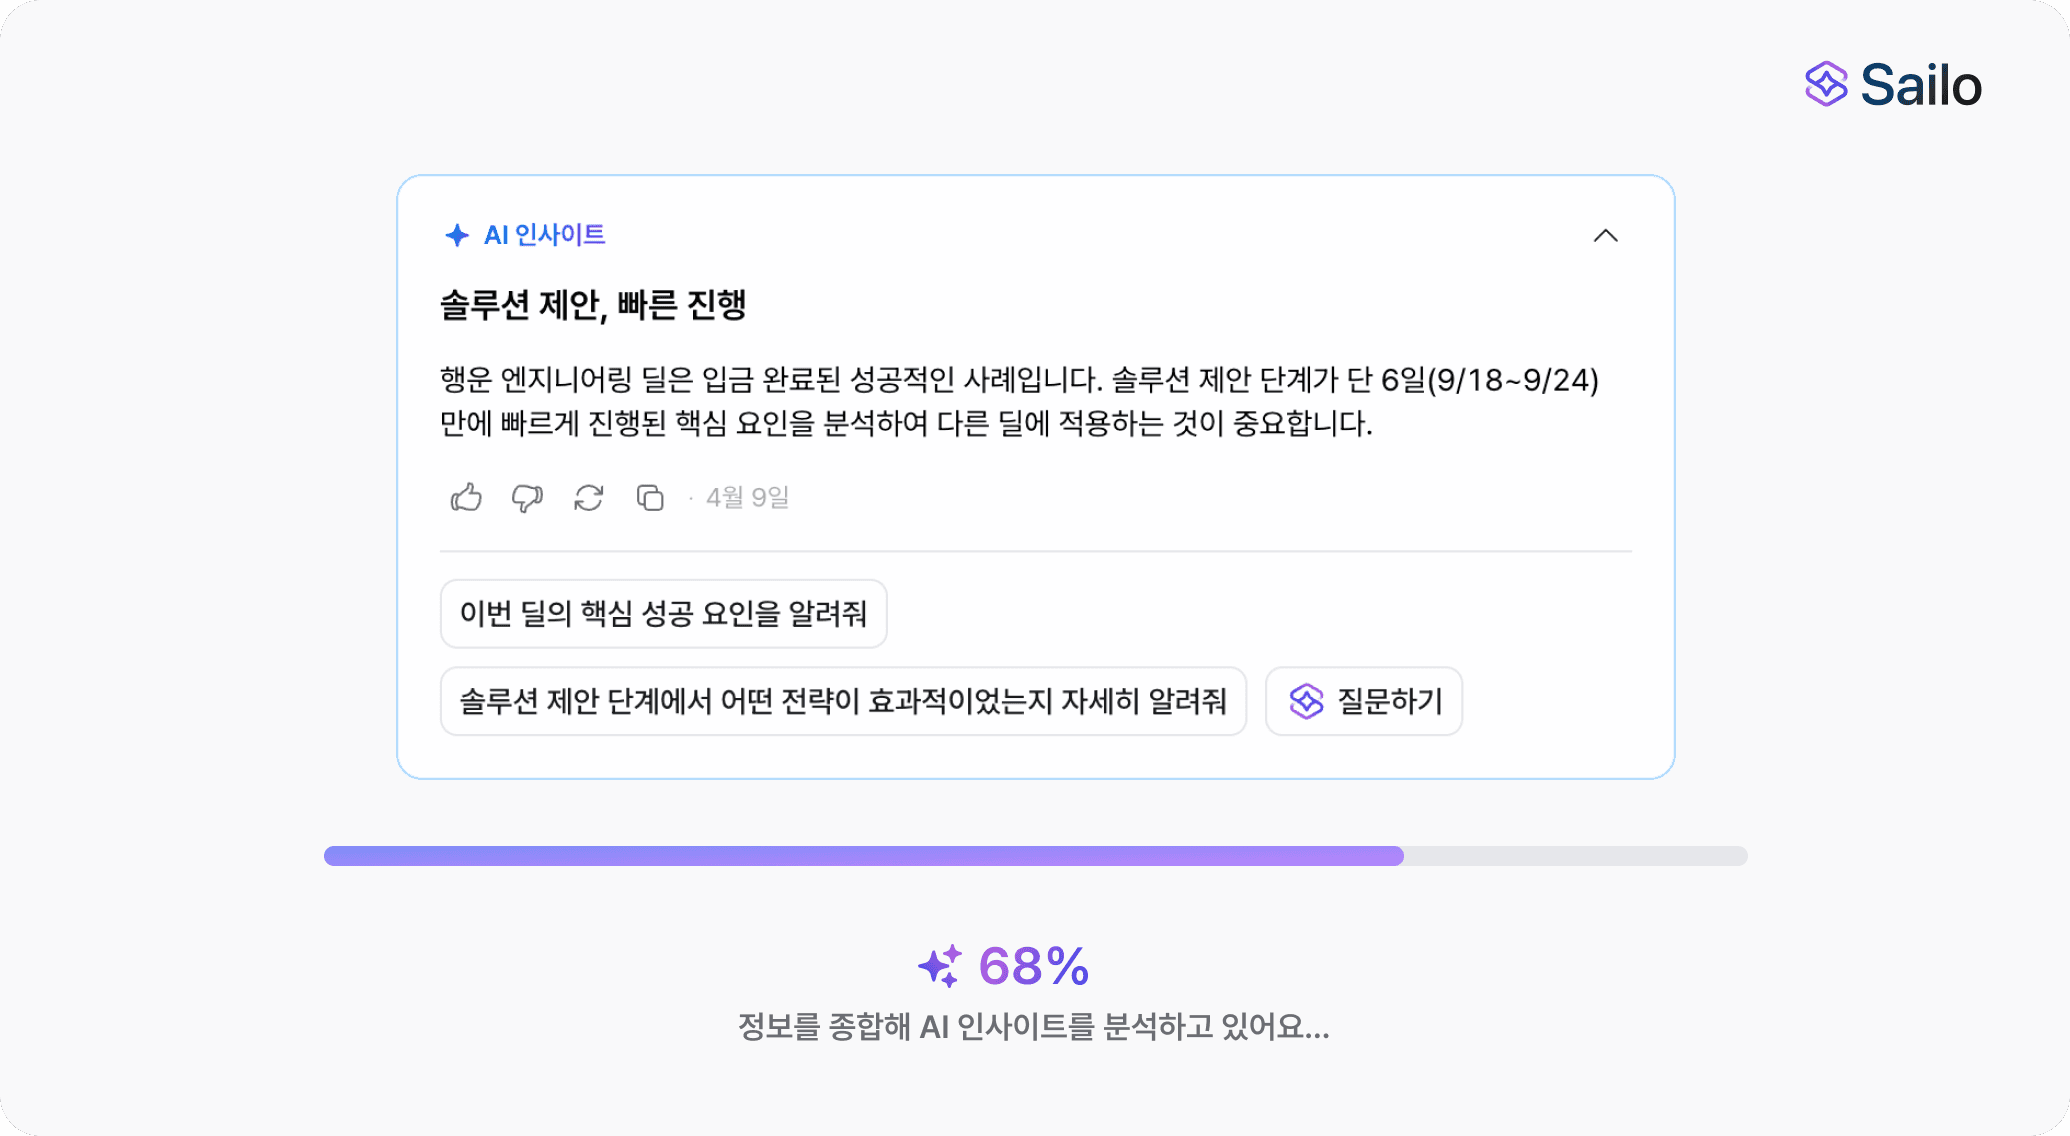Click the filled purple progress bar

click(864, 856)
